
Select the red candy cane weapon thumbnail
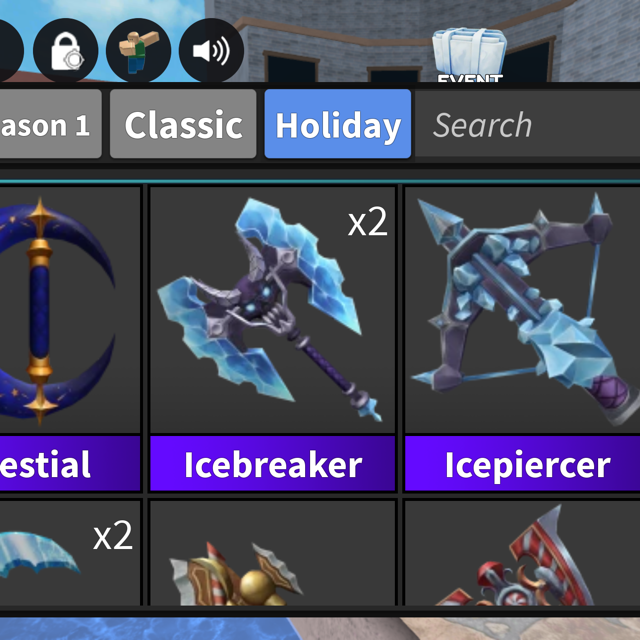[x=522, y=553]
